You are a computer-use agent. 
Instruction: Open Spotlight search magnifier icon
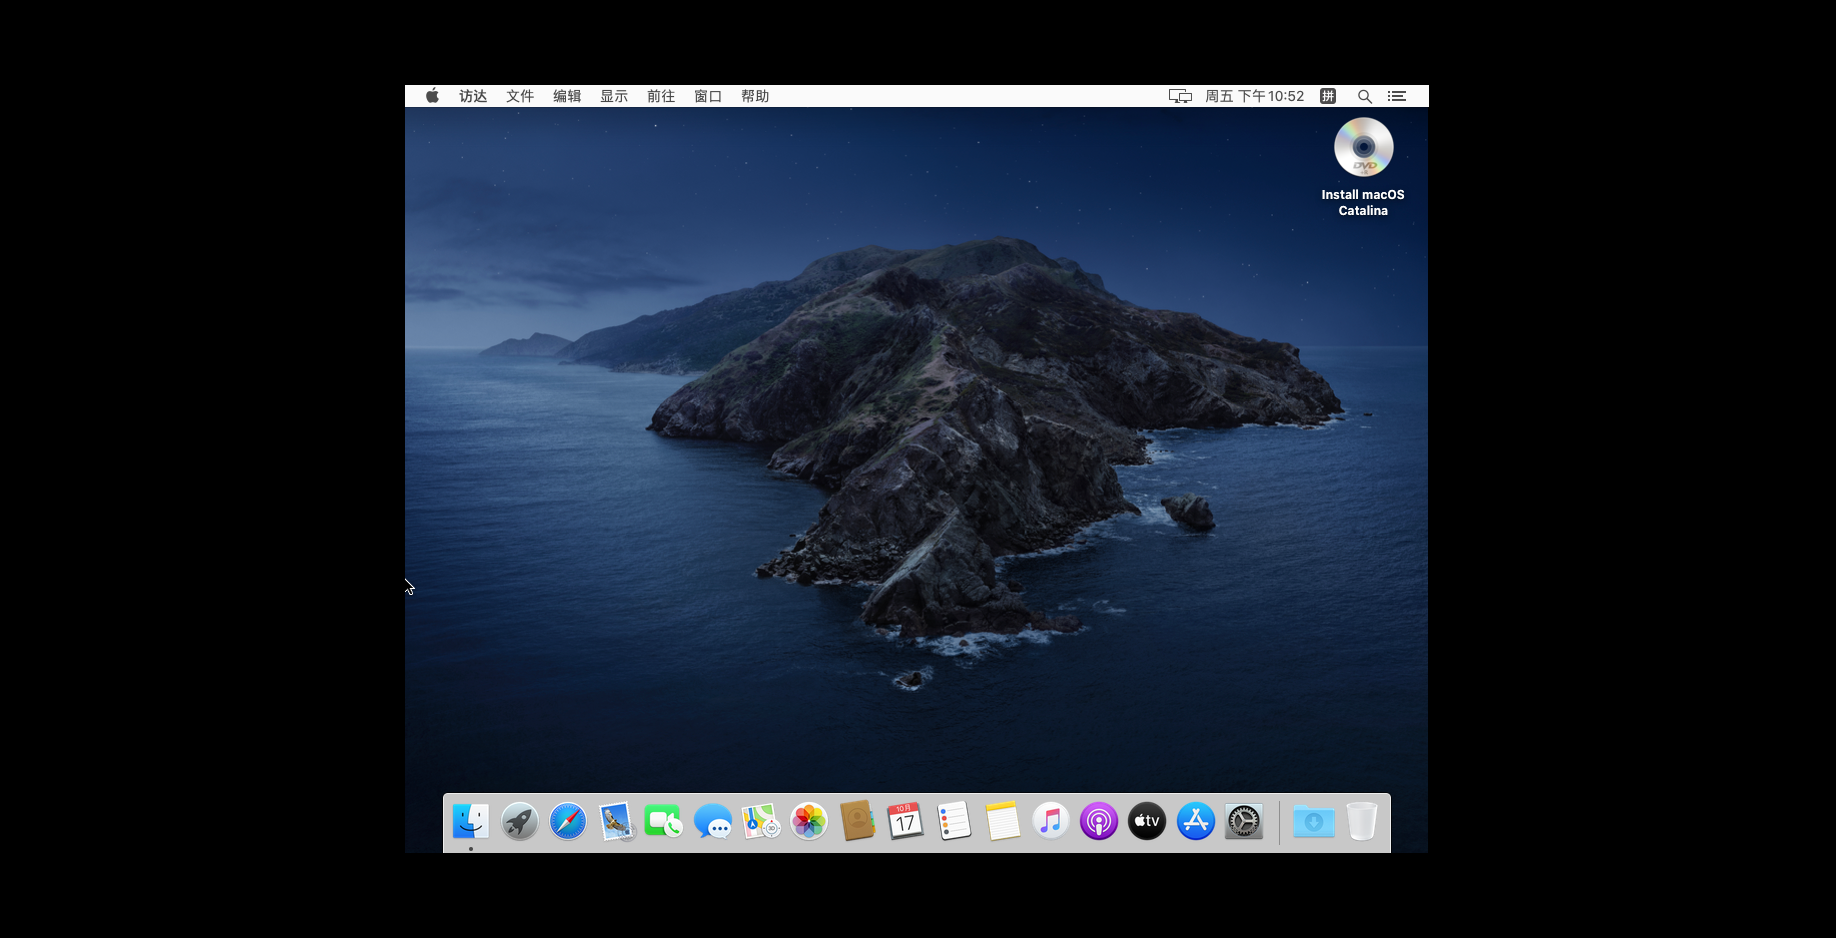pos(1364,96)
